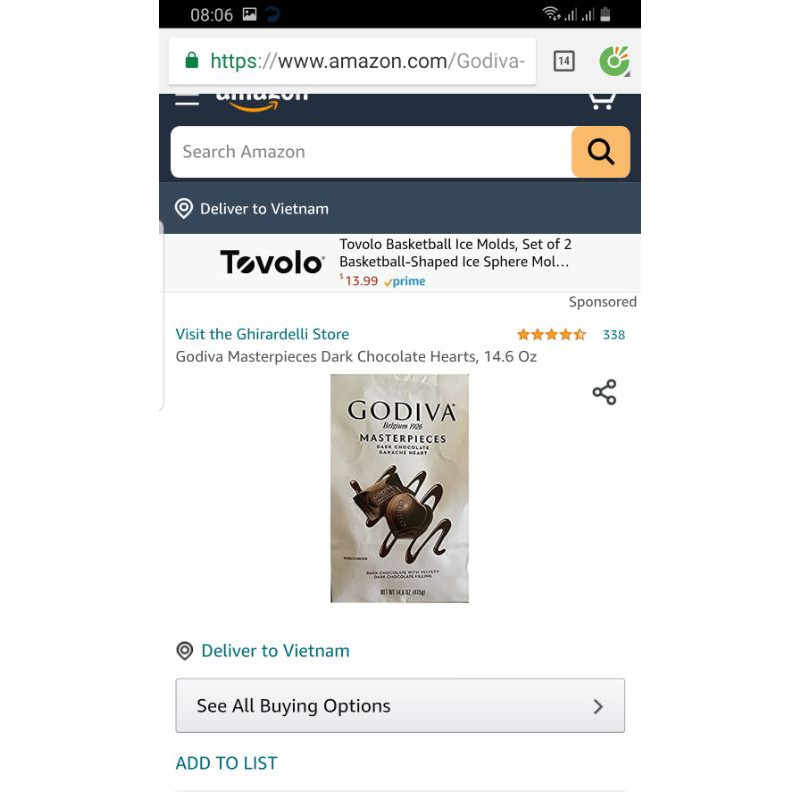
Task: Tap the green browser logo icon
Action: (x=614, y=61)
